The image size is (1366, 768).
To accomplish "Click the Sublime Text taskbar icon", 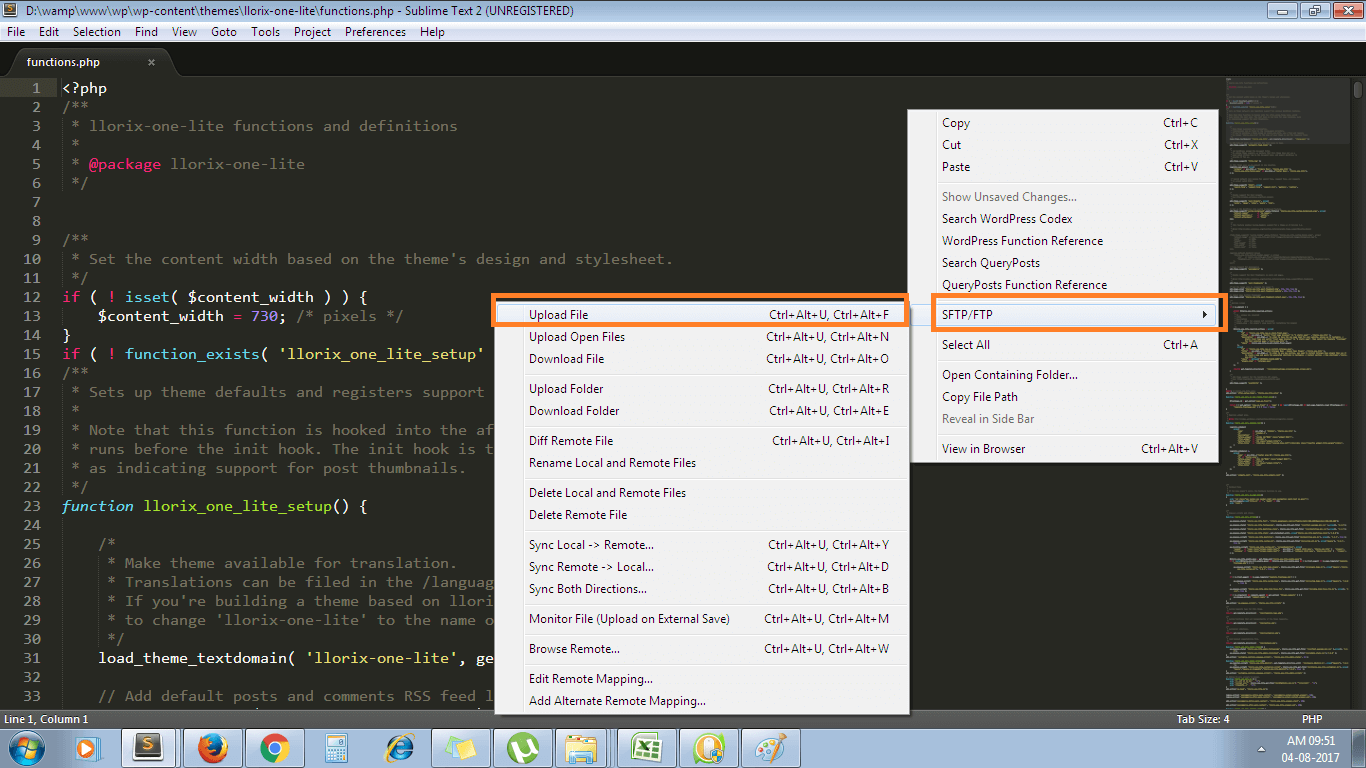I will (149, 748).
